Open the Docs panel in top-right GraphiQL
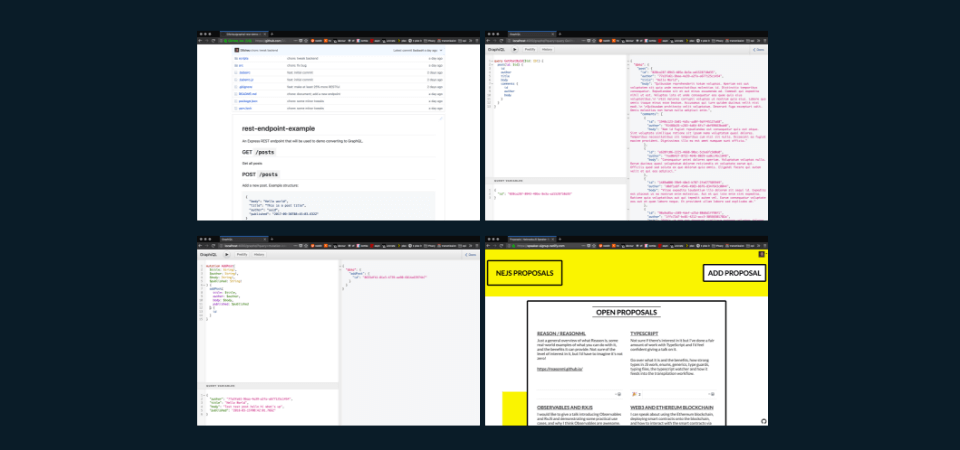Screen dimensions: 960x450 [759, 49]
